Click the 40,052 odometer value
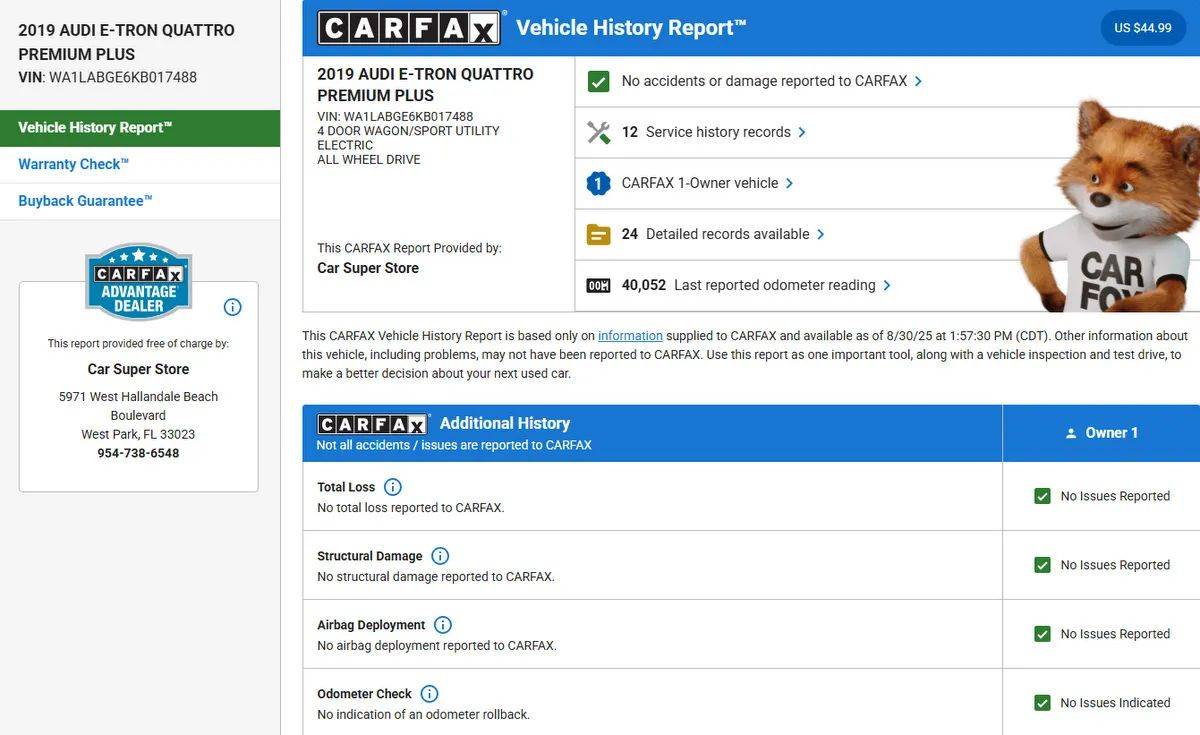1200x735 pixels. (644, 285)
